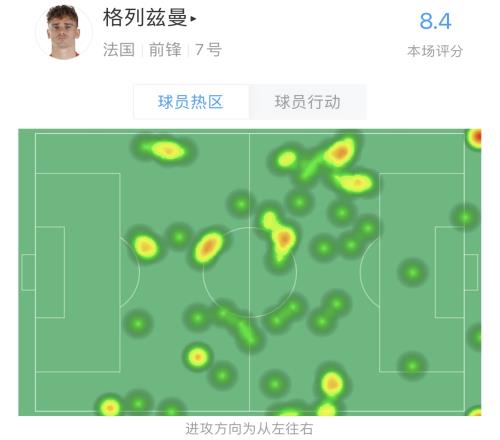
Task: Select the 本场评分 label
Action: point(435,51)
